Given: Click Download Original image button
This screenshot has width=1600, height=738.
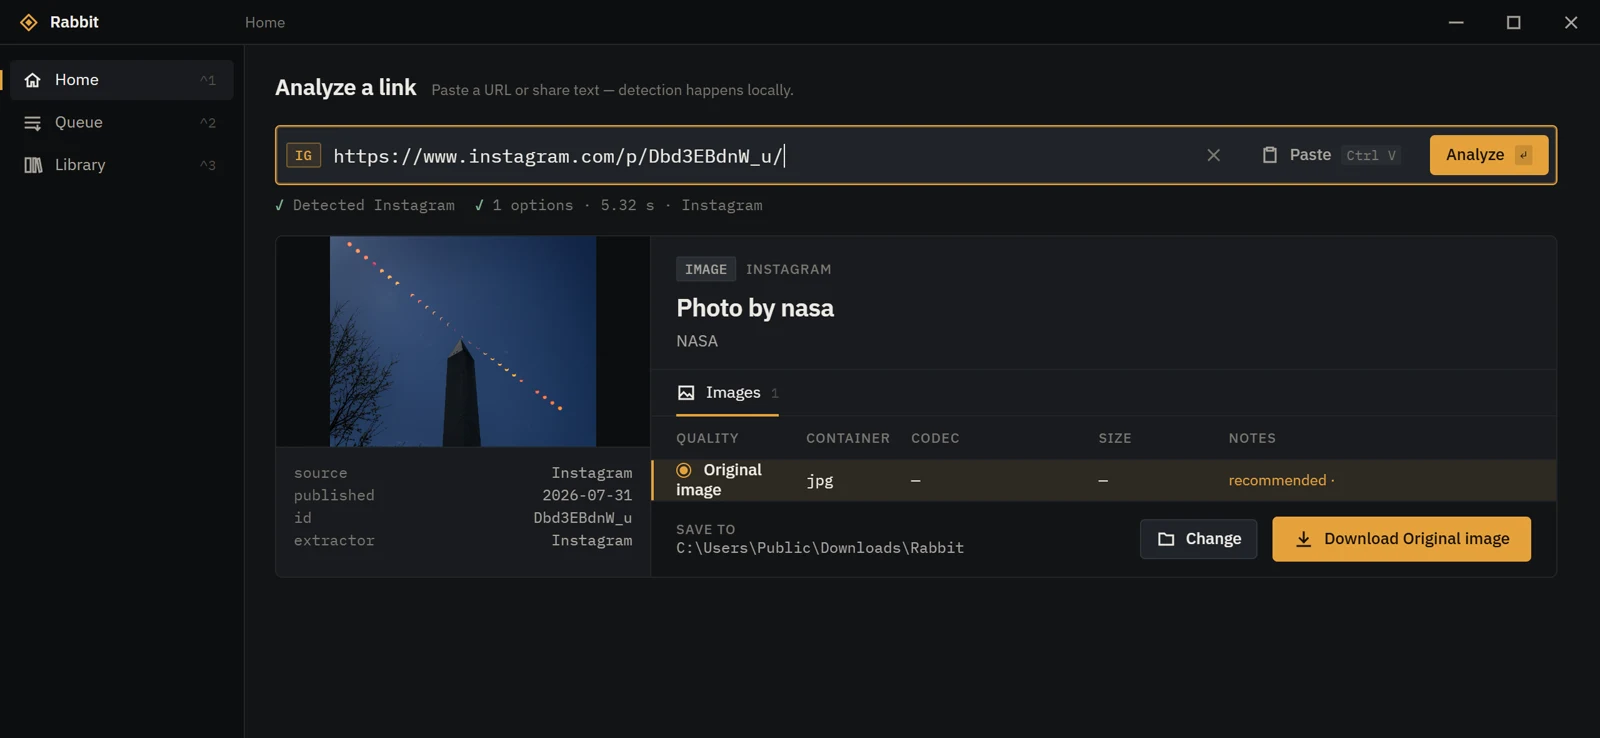Looking at the screenshot, I should pos(1401,539).
